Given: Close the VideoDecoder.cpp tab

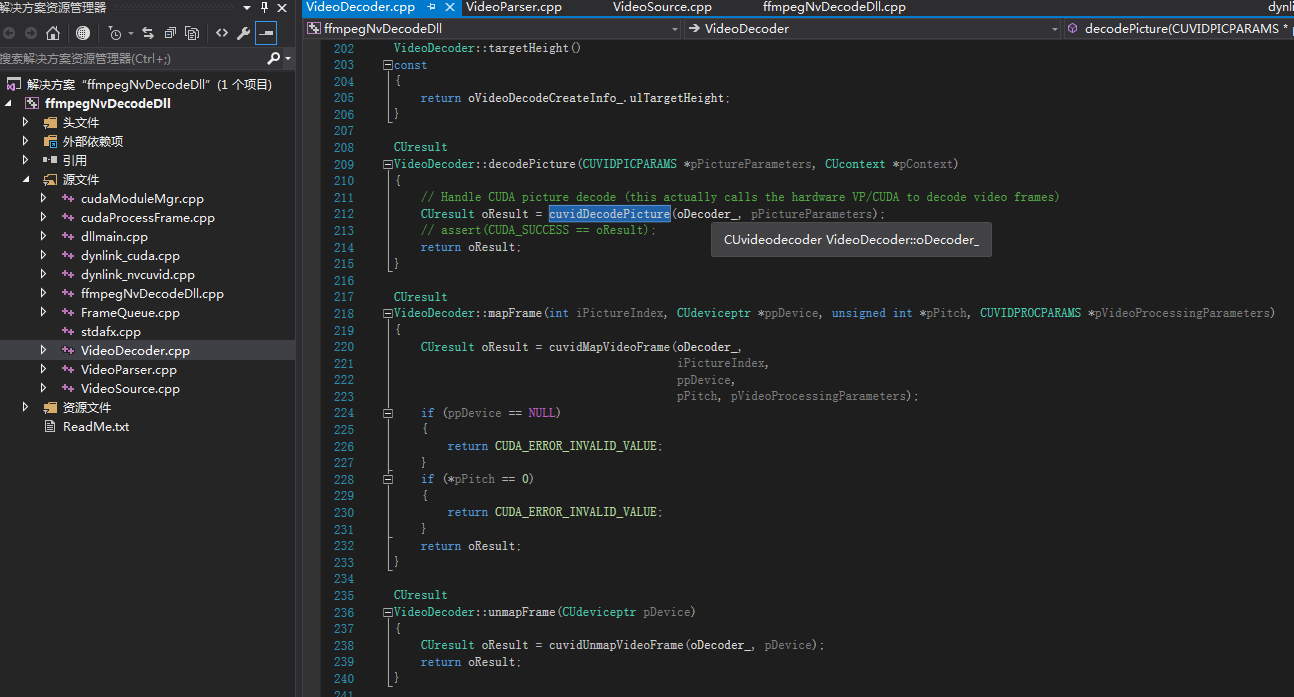Looking at the screenshot, I should coord(449,7).
